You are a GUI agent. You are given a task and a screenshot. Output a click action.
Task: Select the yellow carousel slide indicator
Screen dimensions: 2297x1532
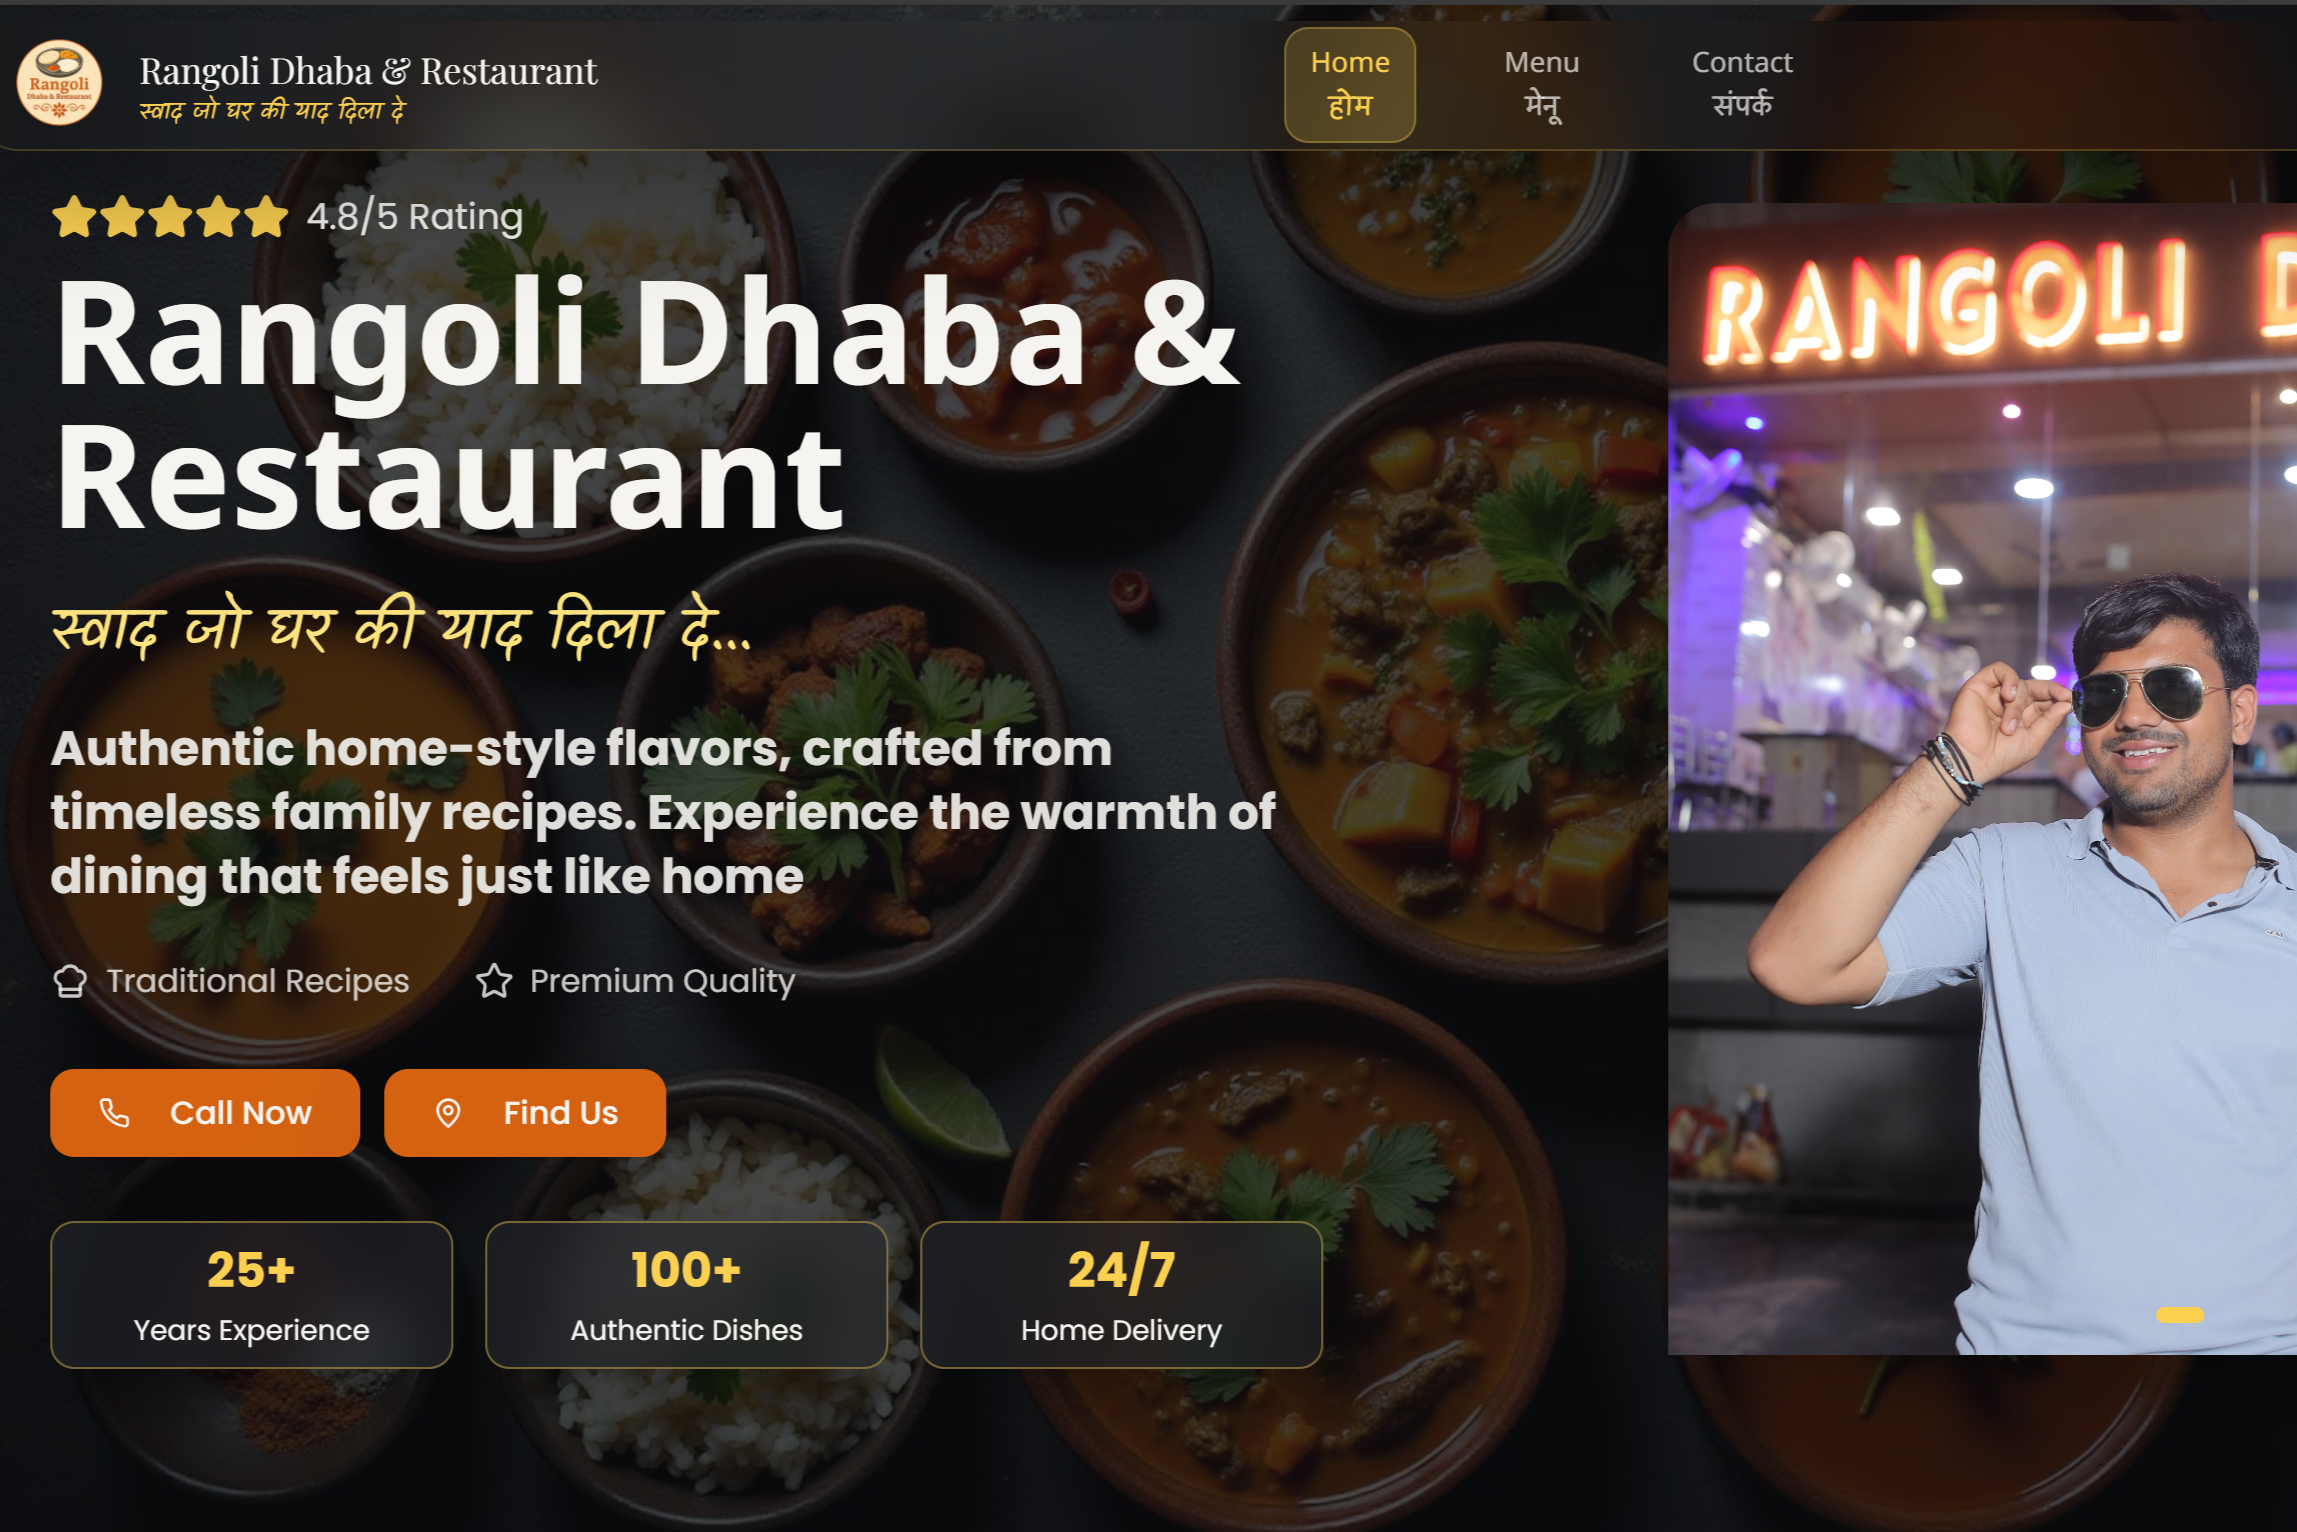tap(2180, 1315)
